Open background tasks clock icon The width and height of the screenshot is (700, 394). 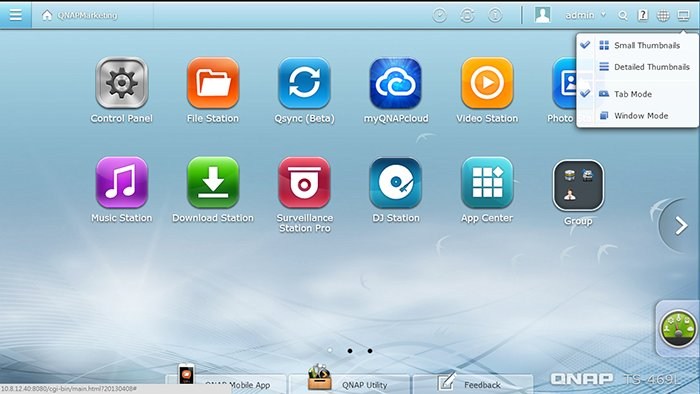(x=440, y=15)
